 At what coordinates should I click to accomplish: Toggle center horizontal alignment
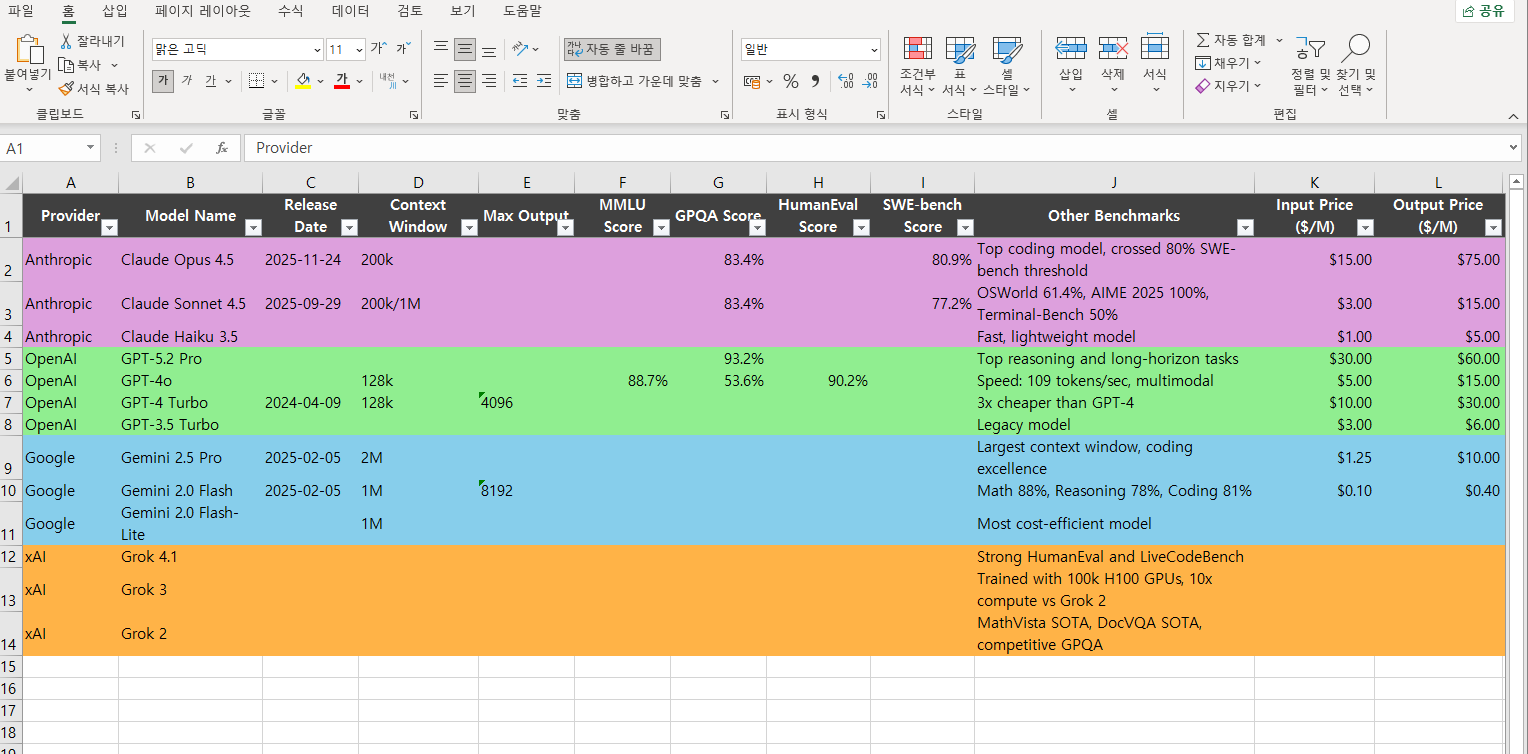(465, 81)
